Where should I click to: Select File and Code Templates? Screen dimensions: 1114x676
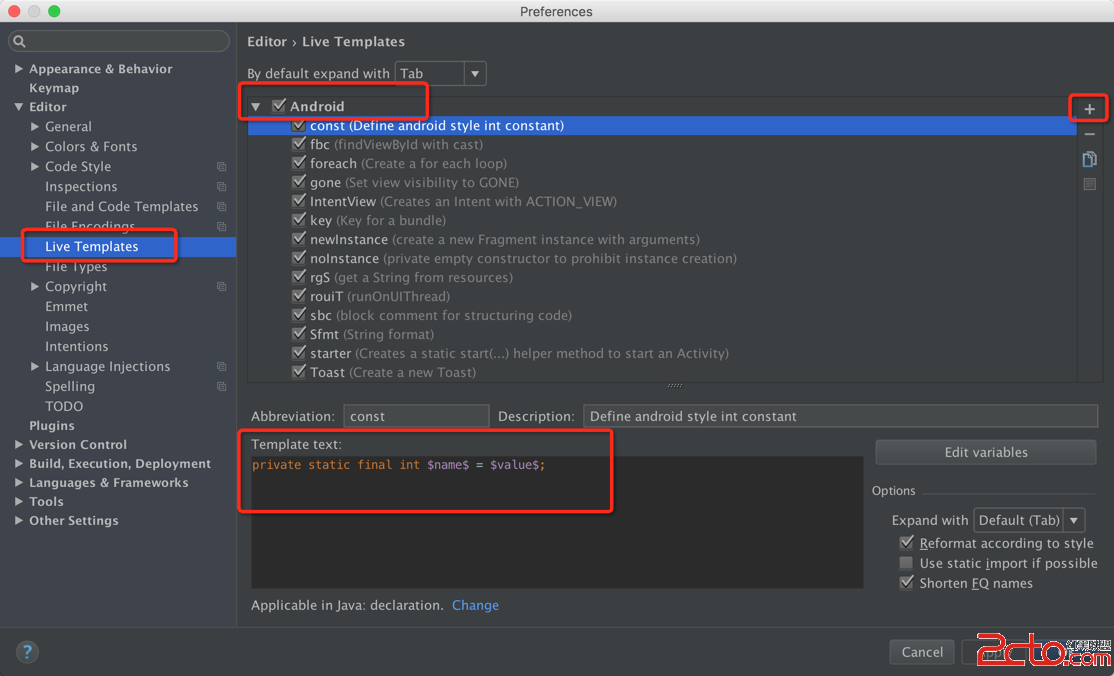click(121, 207)
